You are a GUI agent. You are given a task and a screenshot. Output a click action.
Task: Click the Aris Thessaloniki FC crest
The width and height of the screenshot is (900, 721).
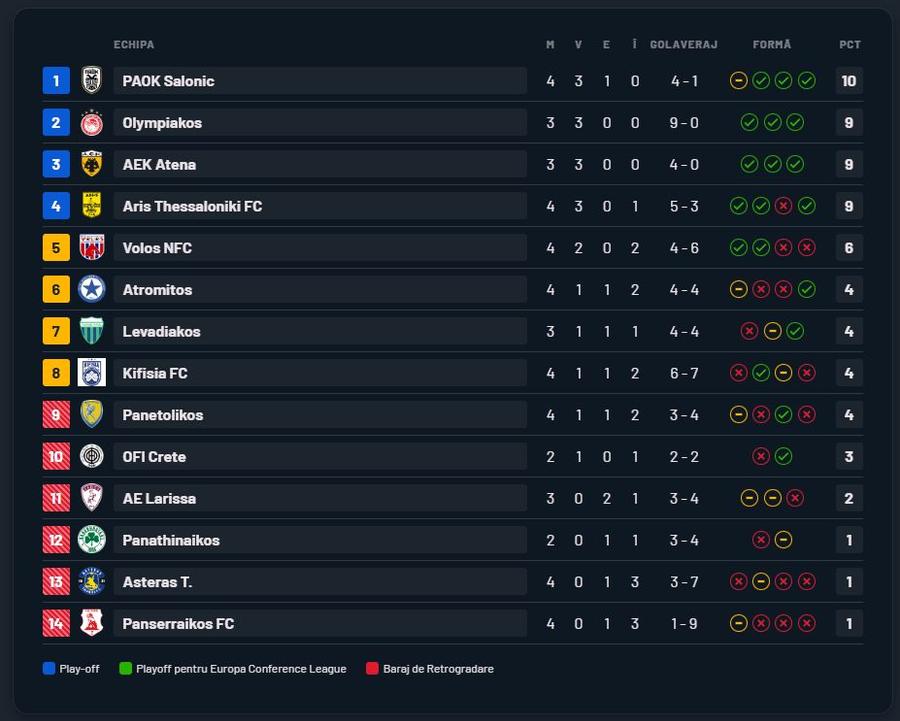click(92, 206)
